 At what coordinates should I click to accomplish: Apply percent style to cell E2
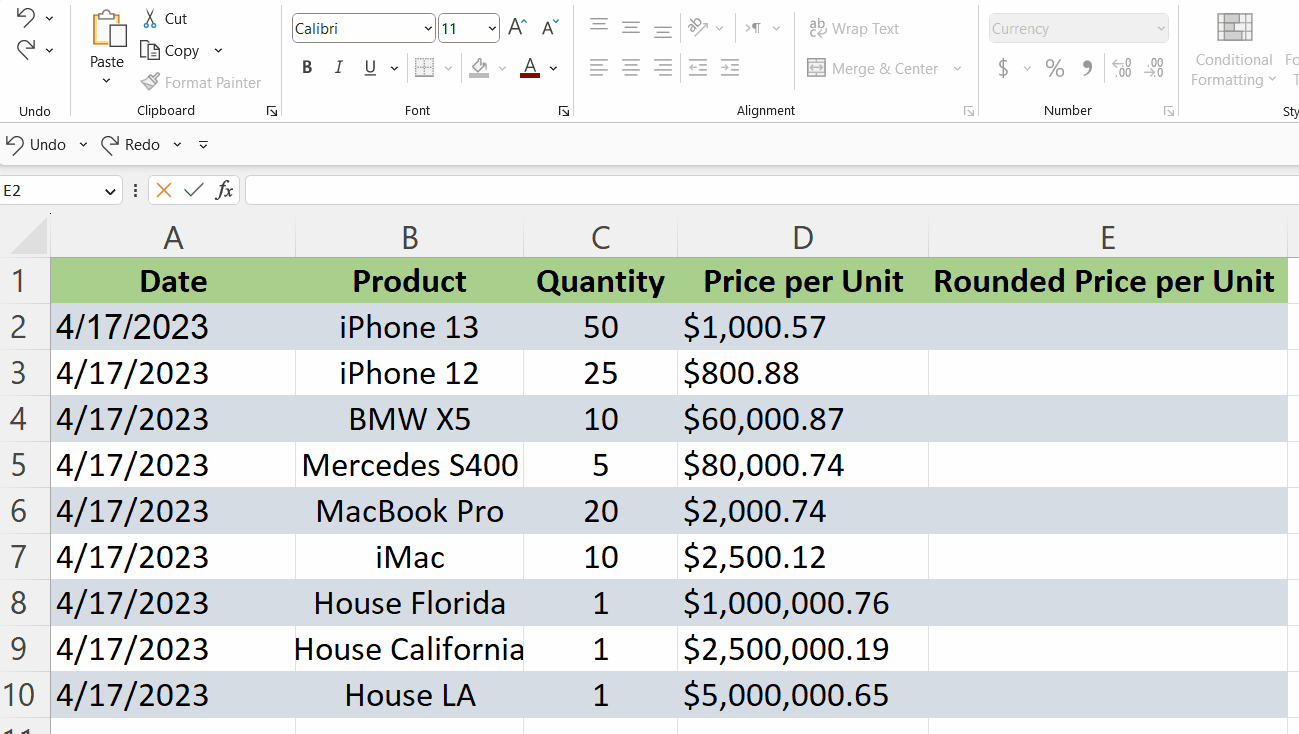[1053, 67]
